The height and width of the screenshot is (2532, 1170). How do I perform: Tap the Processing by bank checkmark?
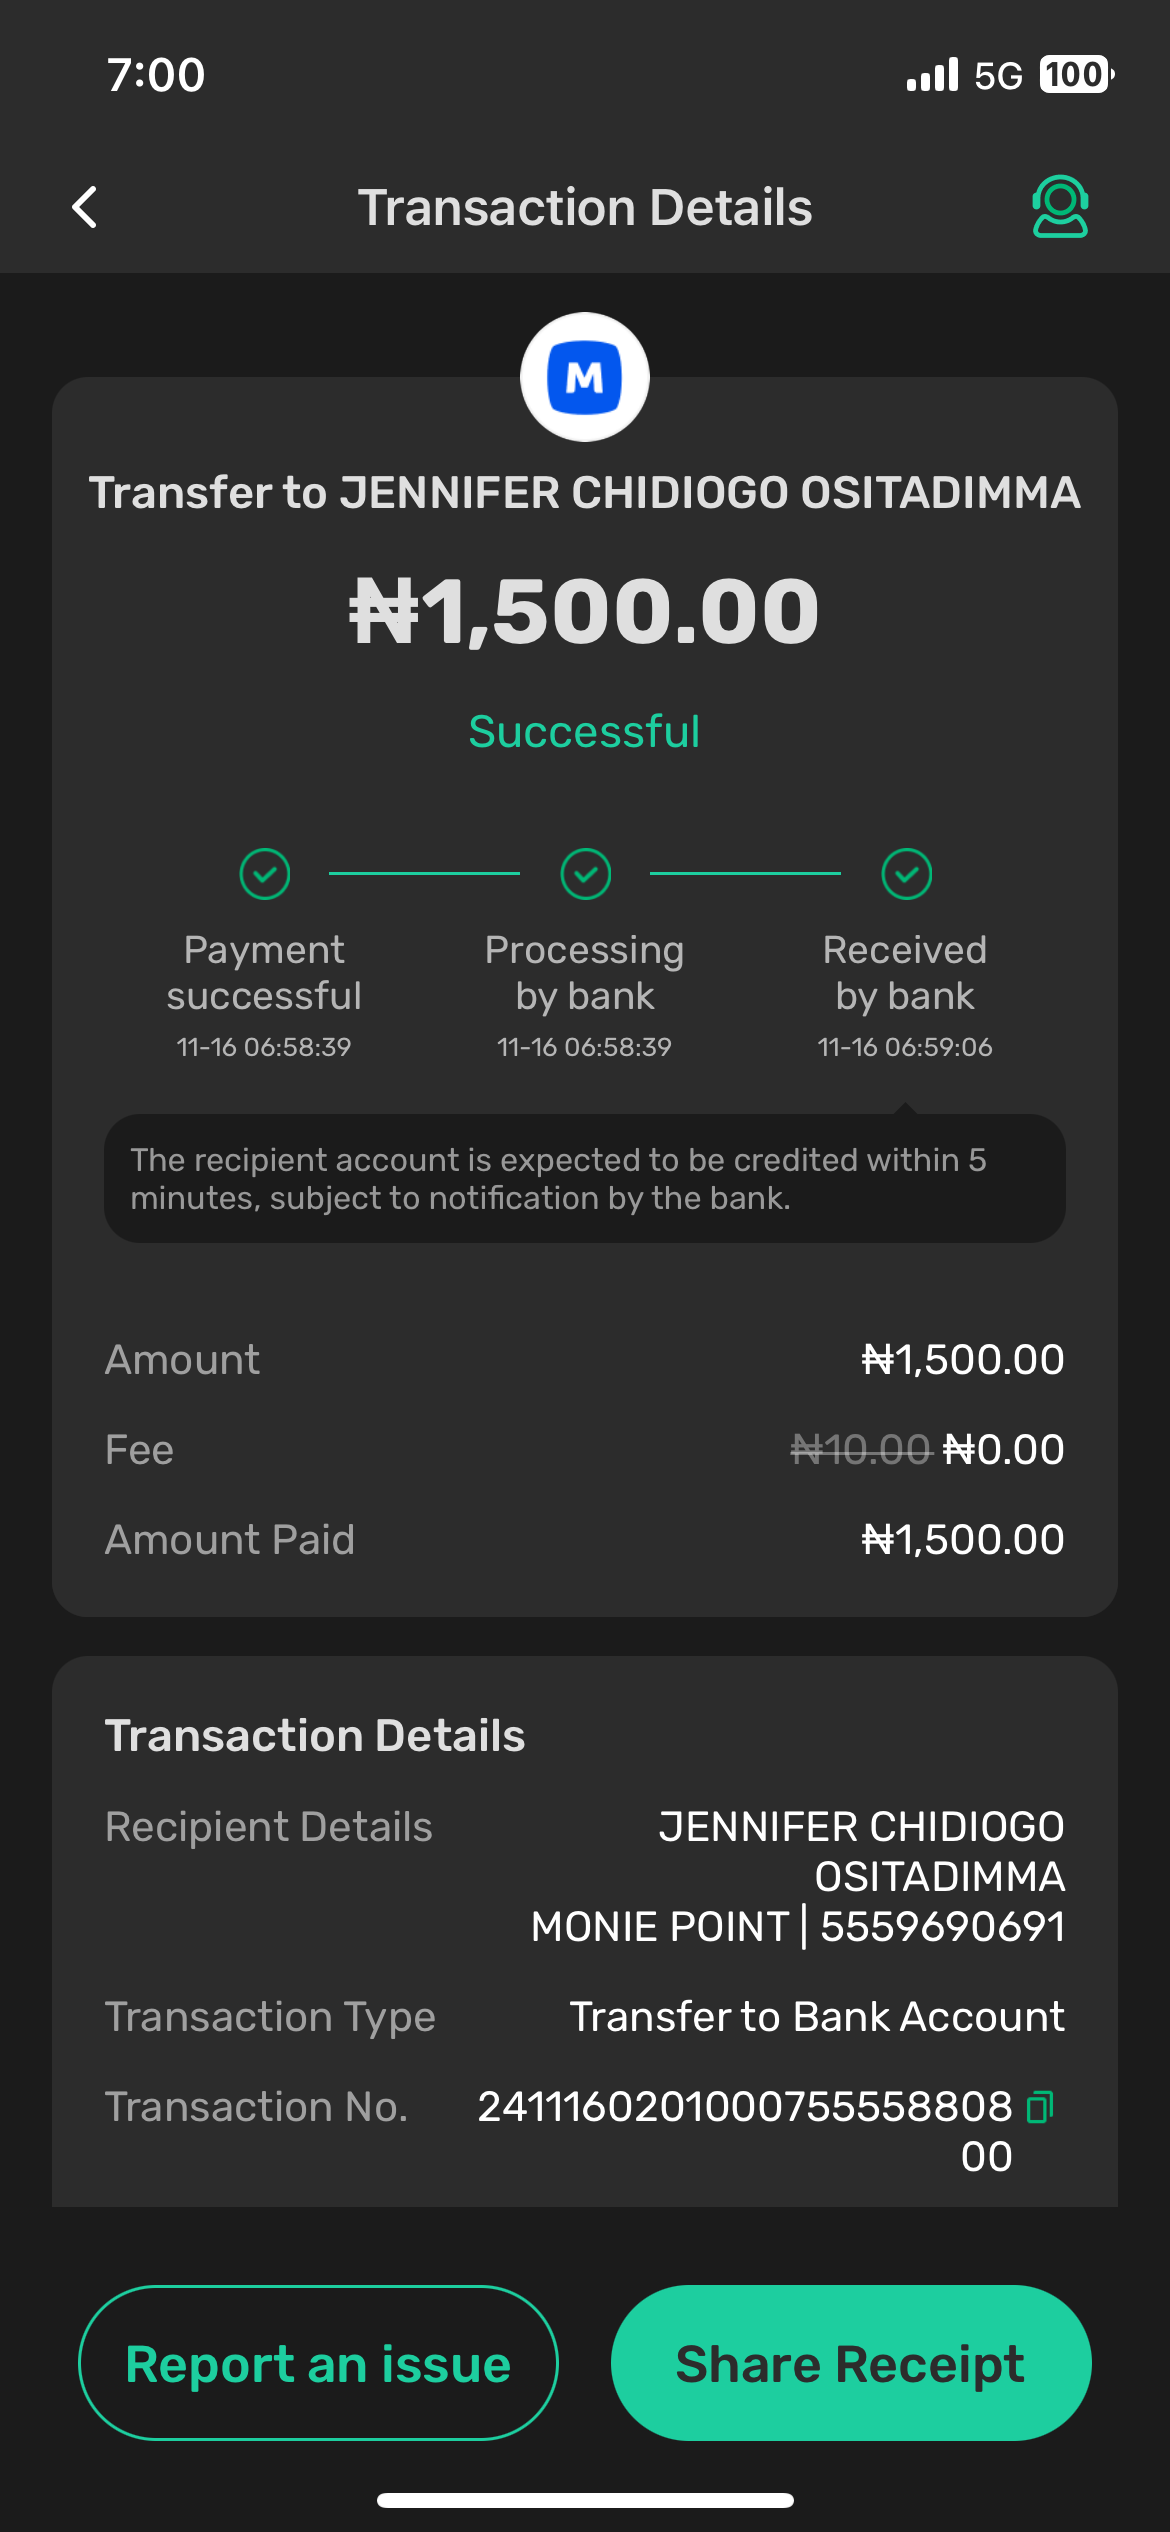[x=585, y=874]
